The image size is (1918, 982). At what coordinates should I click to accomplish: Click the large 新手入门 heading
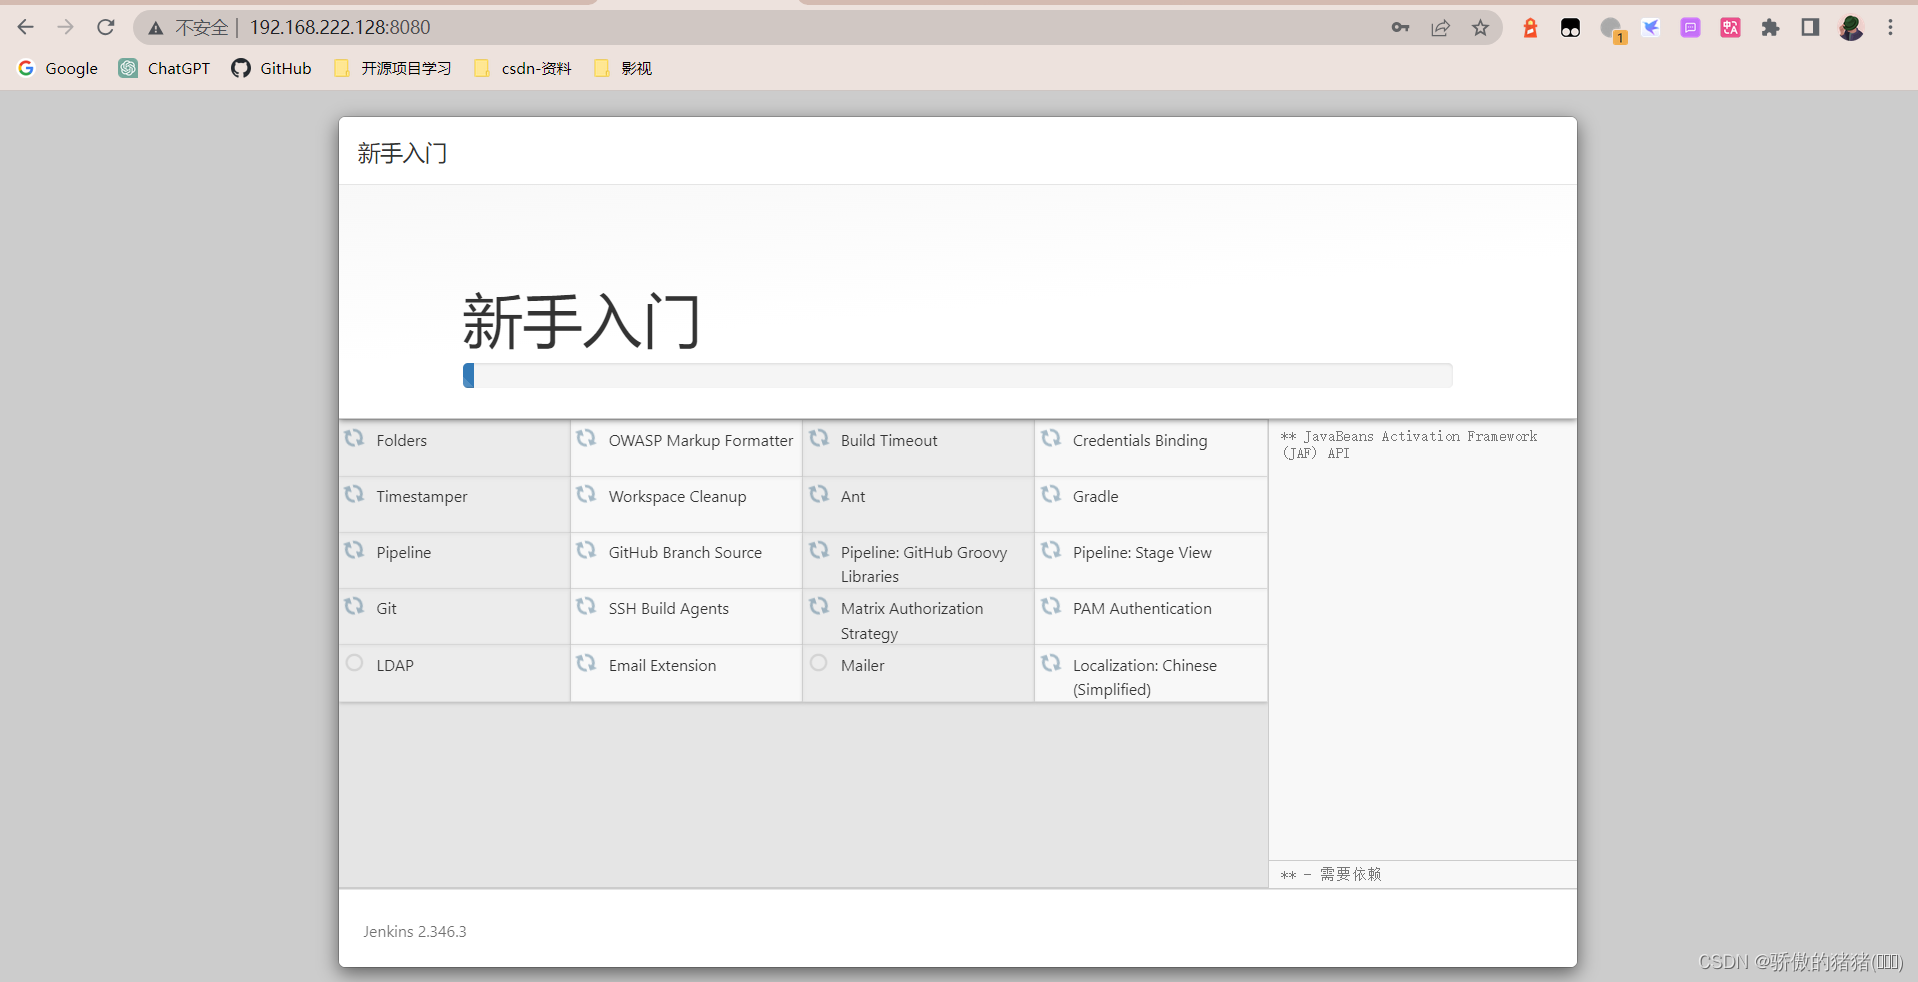click(x=581, y=322)
